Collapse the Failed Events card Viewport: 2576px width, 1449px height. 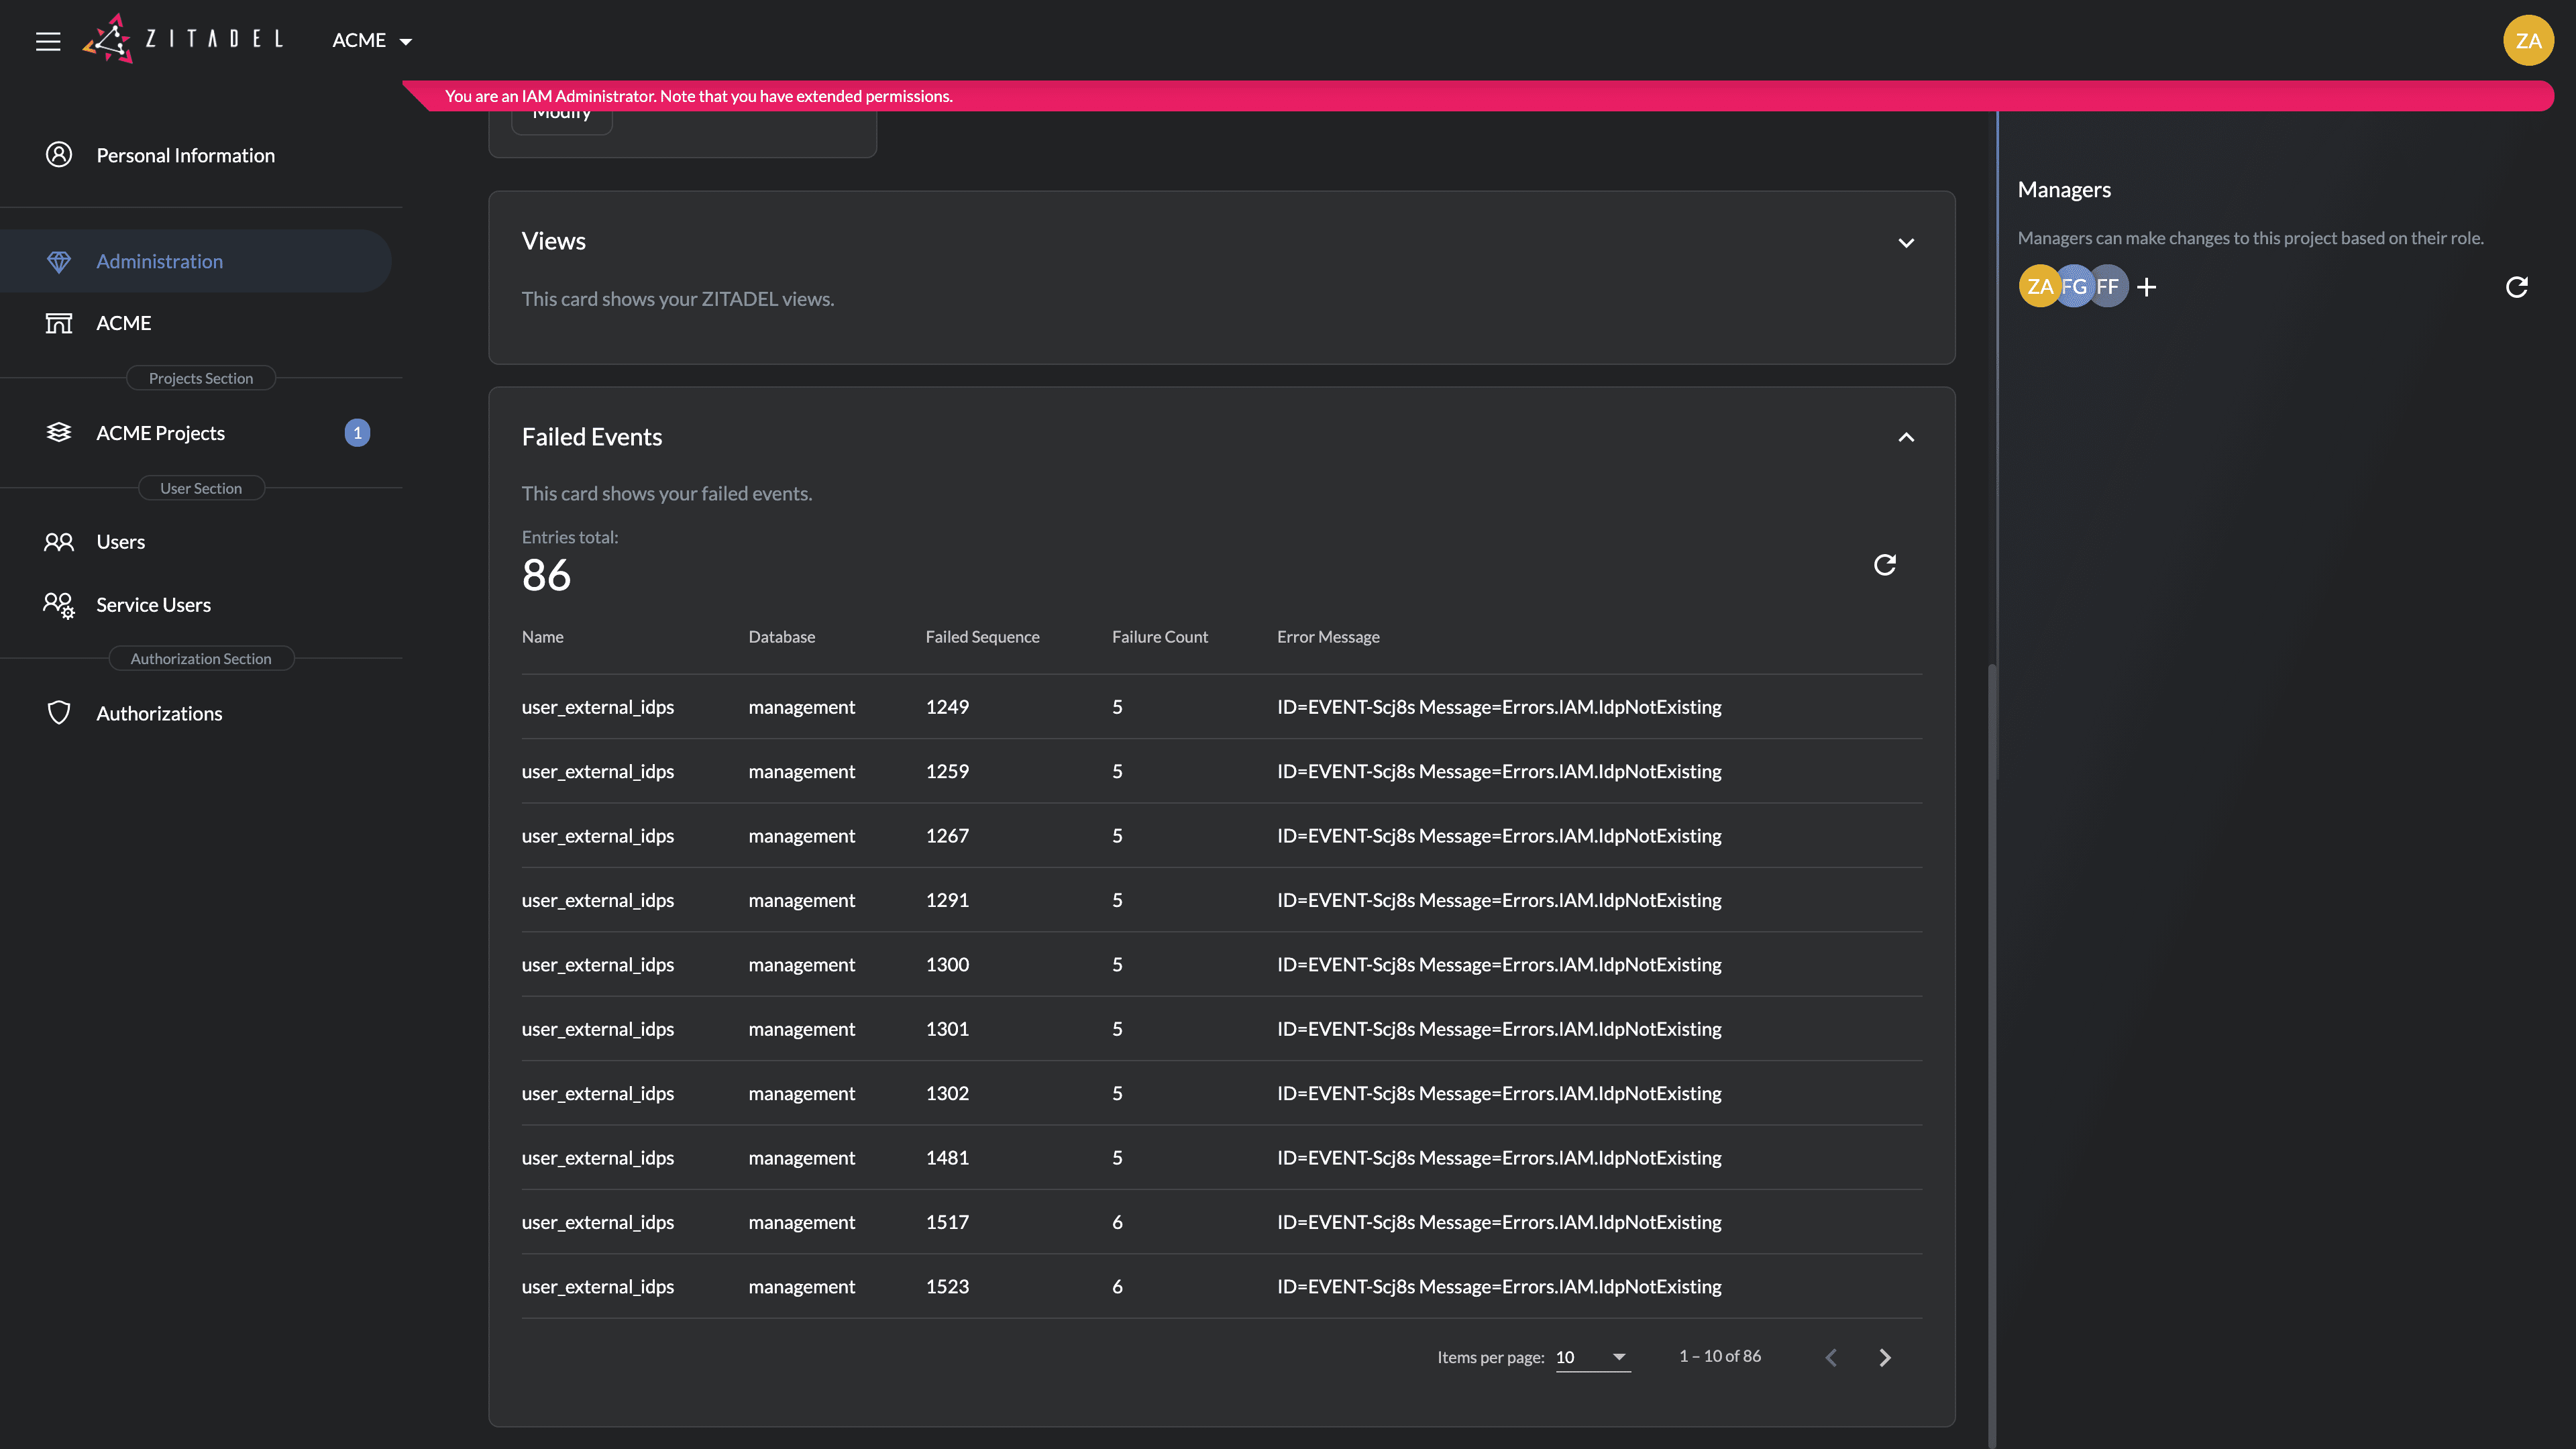pyautogui.click(x=1906, y=437)
